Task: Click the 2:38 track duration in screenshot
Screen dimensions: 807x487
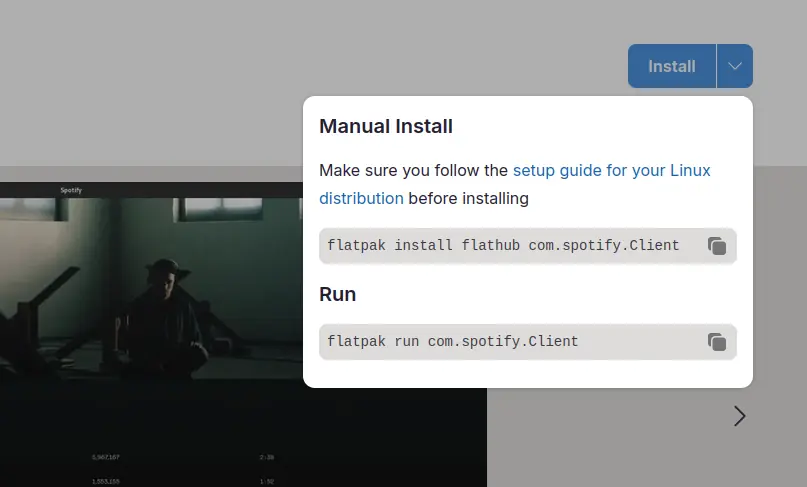Action: pos(266,457)
